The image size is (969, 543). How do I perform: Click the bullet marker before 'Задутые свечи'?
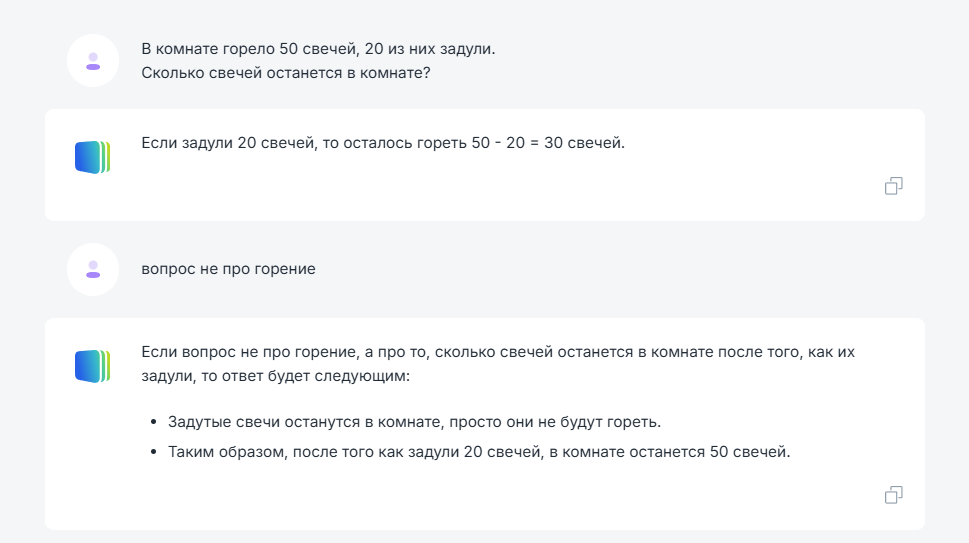click(154, 423)
